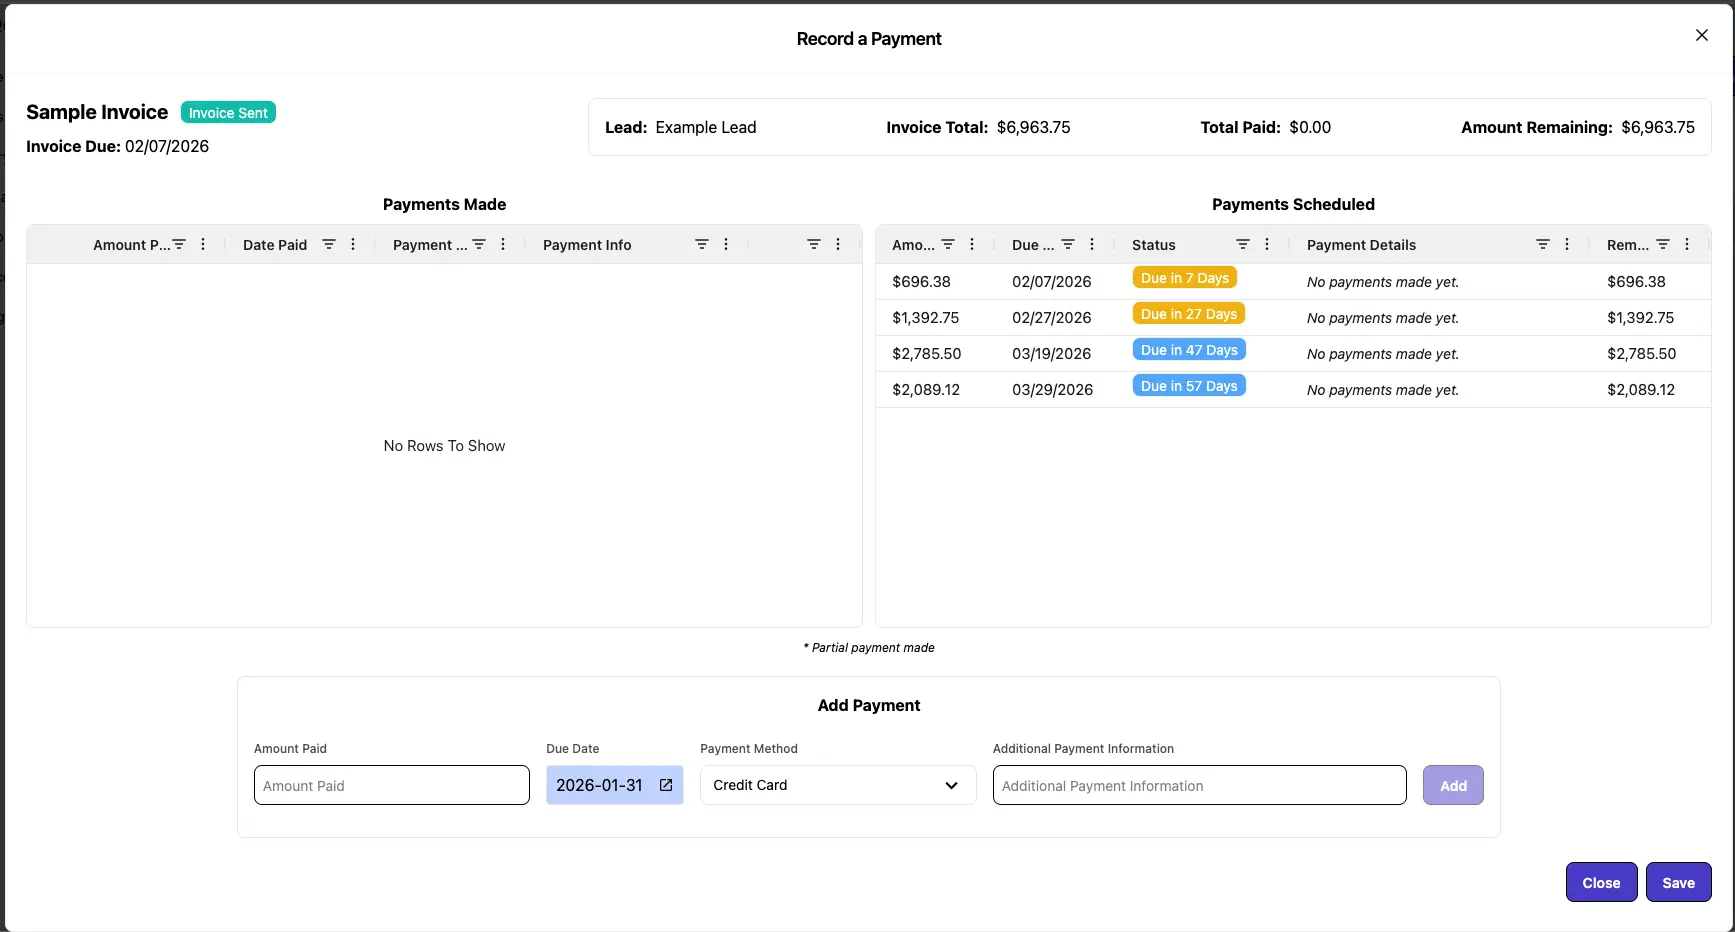The width and height of the screenshot is (1735, 932).
Task: Open the date picker icon in Due Date
Action: tap(666, 786)
